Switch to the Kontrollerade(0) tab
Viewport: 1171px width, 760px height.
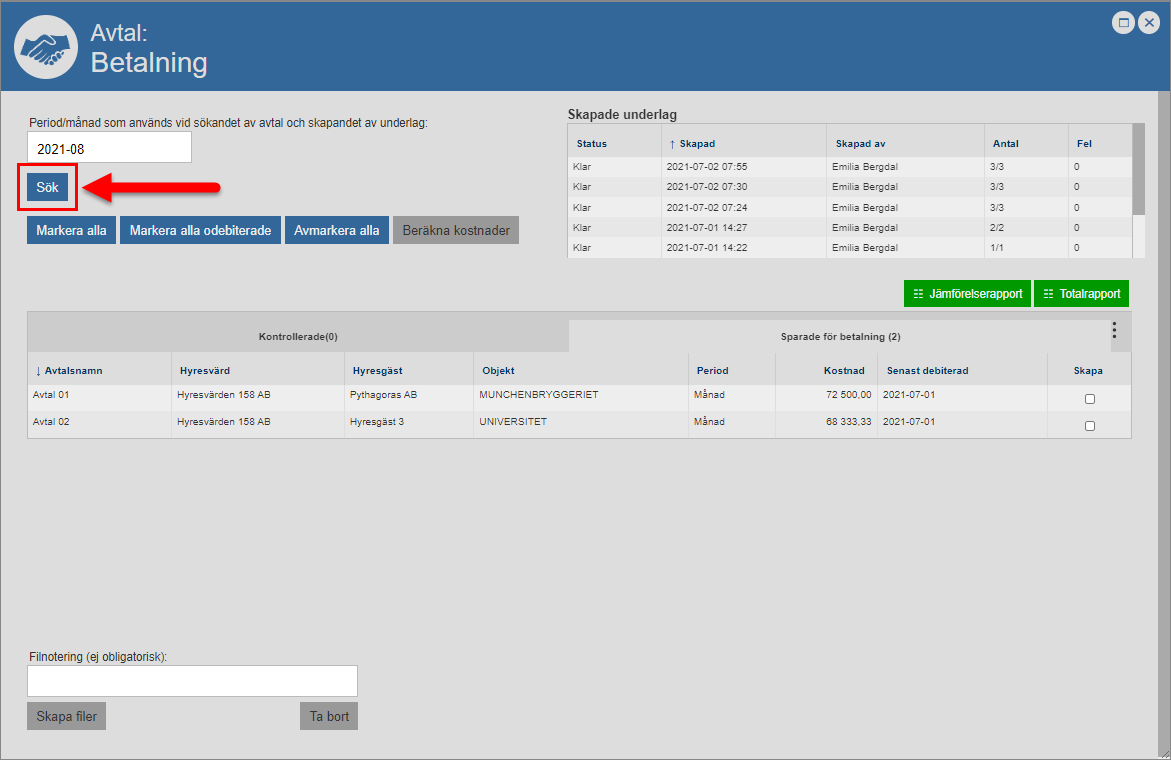pyautogui.click(x=298, y=337)
